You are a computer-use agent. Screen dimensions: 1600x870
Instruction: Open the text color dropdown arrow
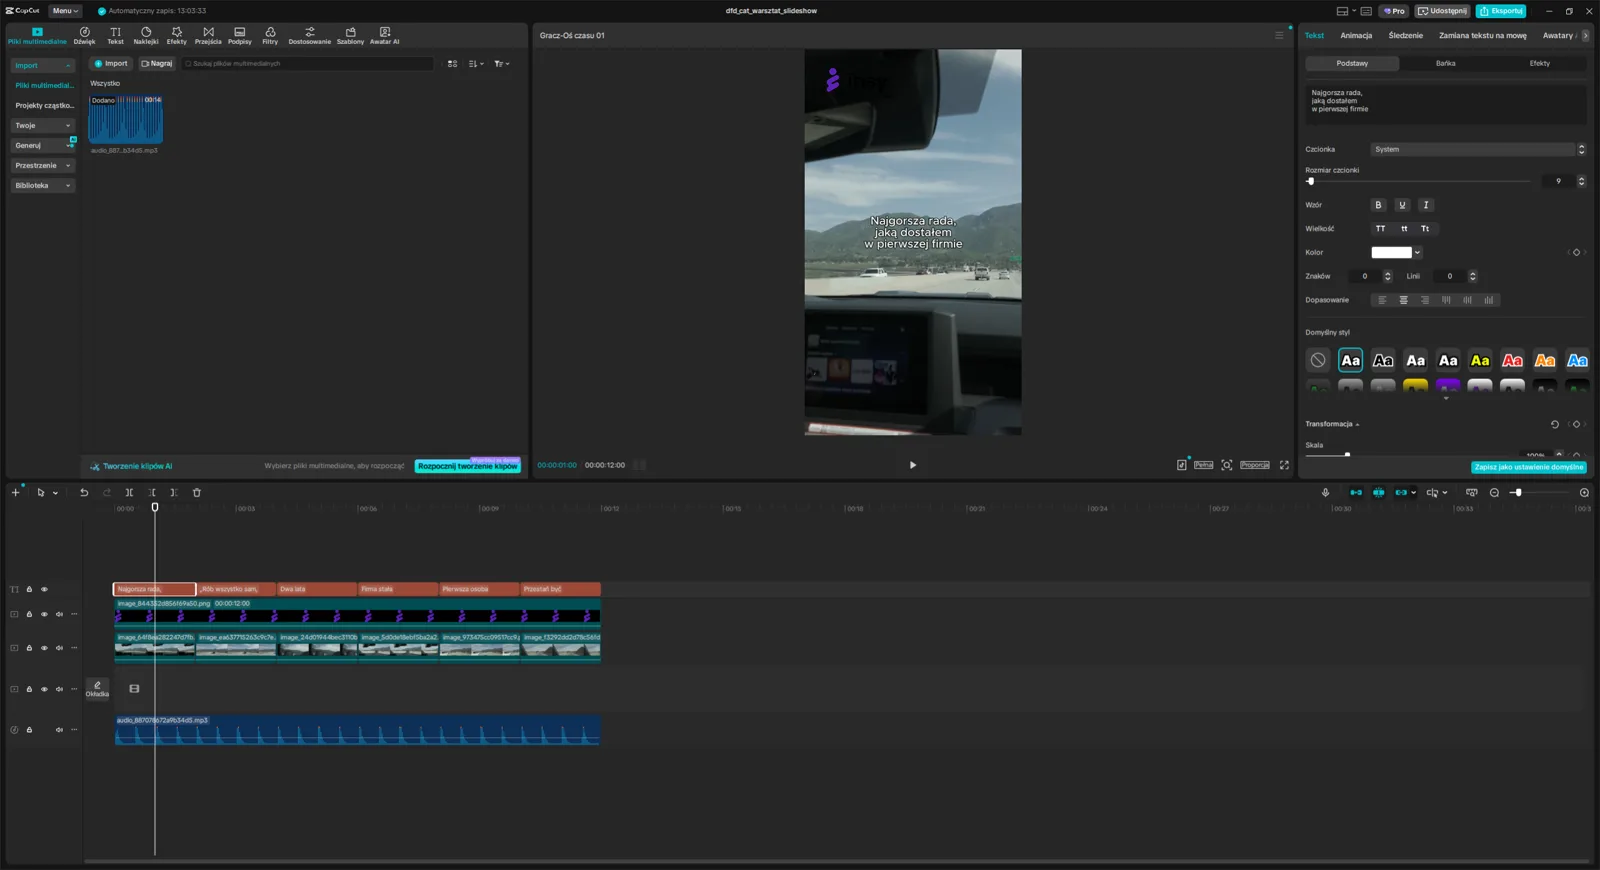coord(1417,253)
